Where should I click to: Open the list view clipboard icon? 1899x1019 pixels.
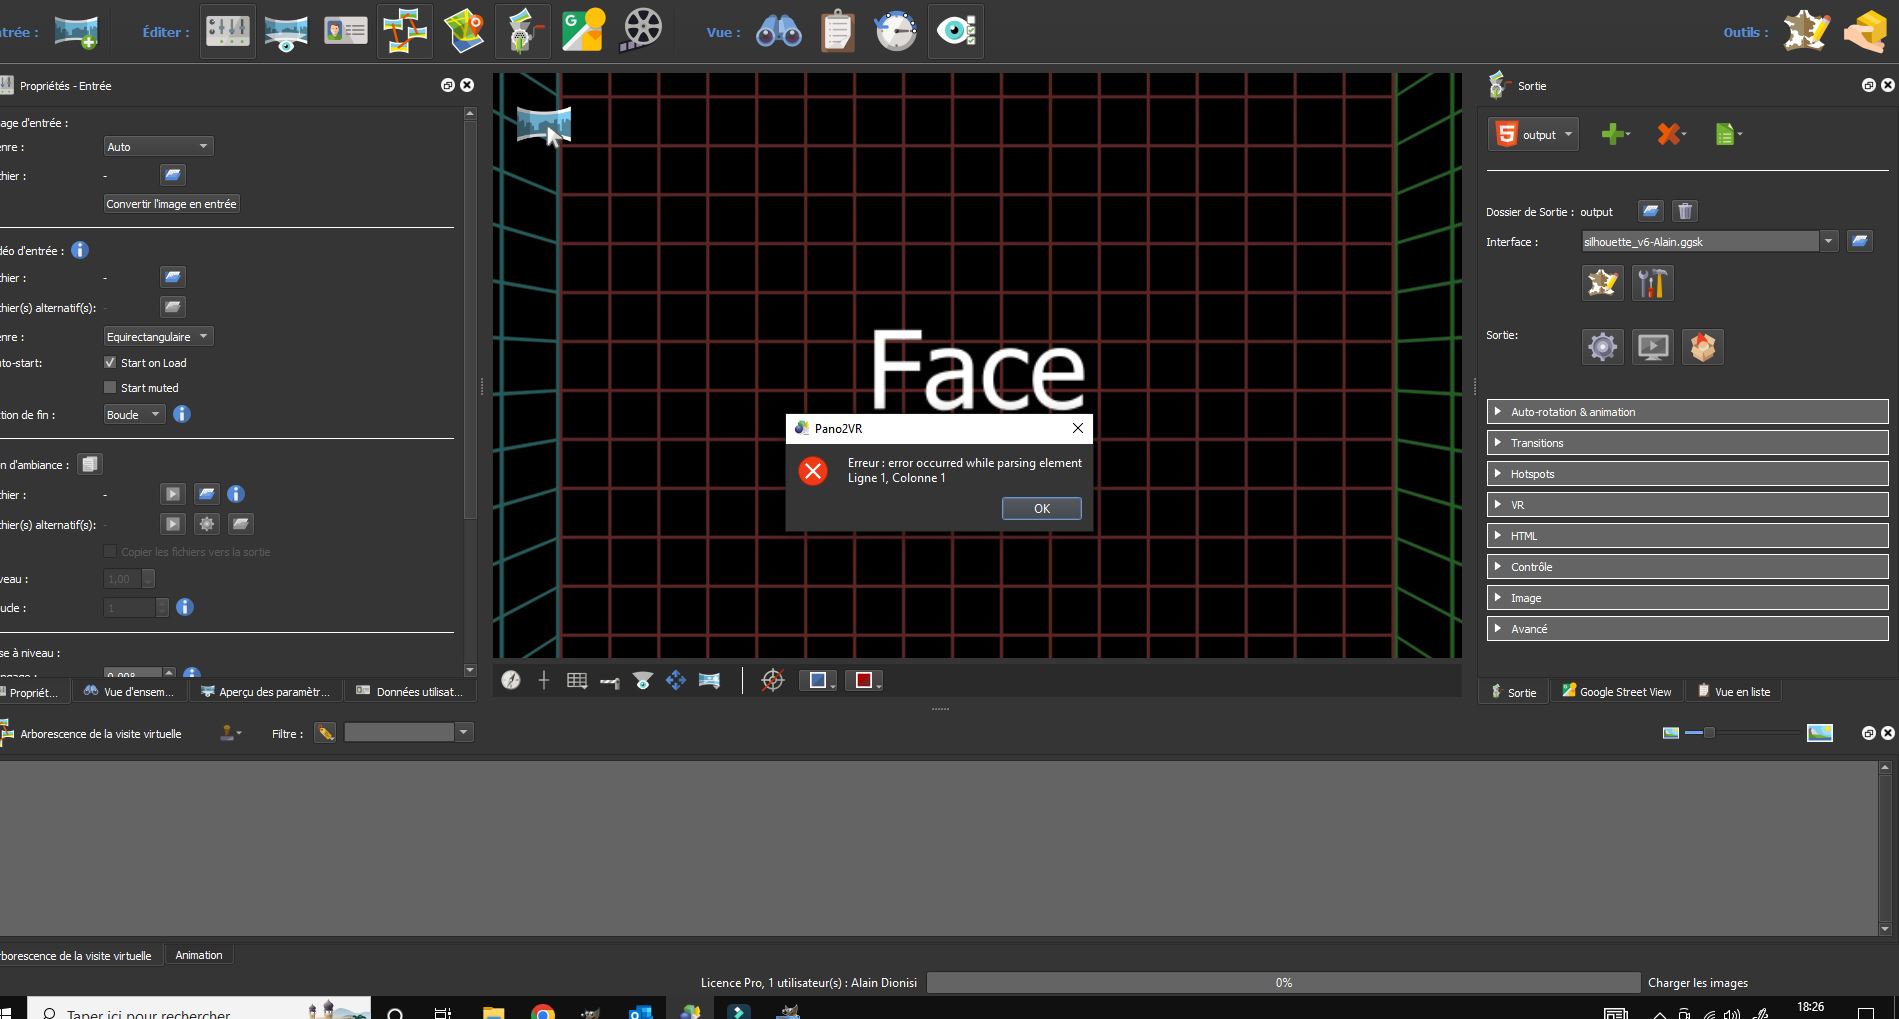(x=837, y=31)
